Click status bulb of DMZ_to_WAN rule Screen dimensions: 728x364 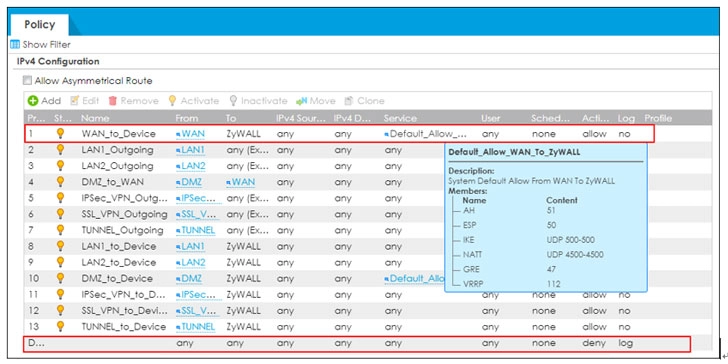(60, 182)
